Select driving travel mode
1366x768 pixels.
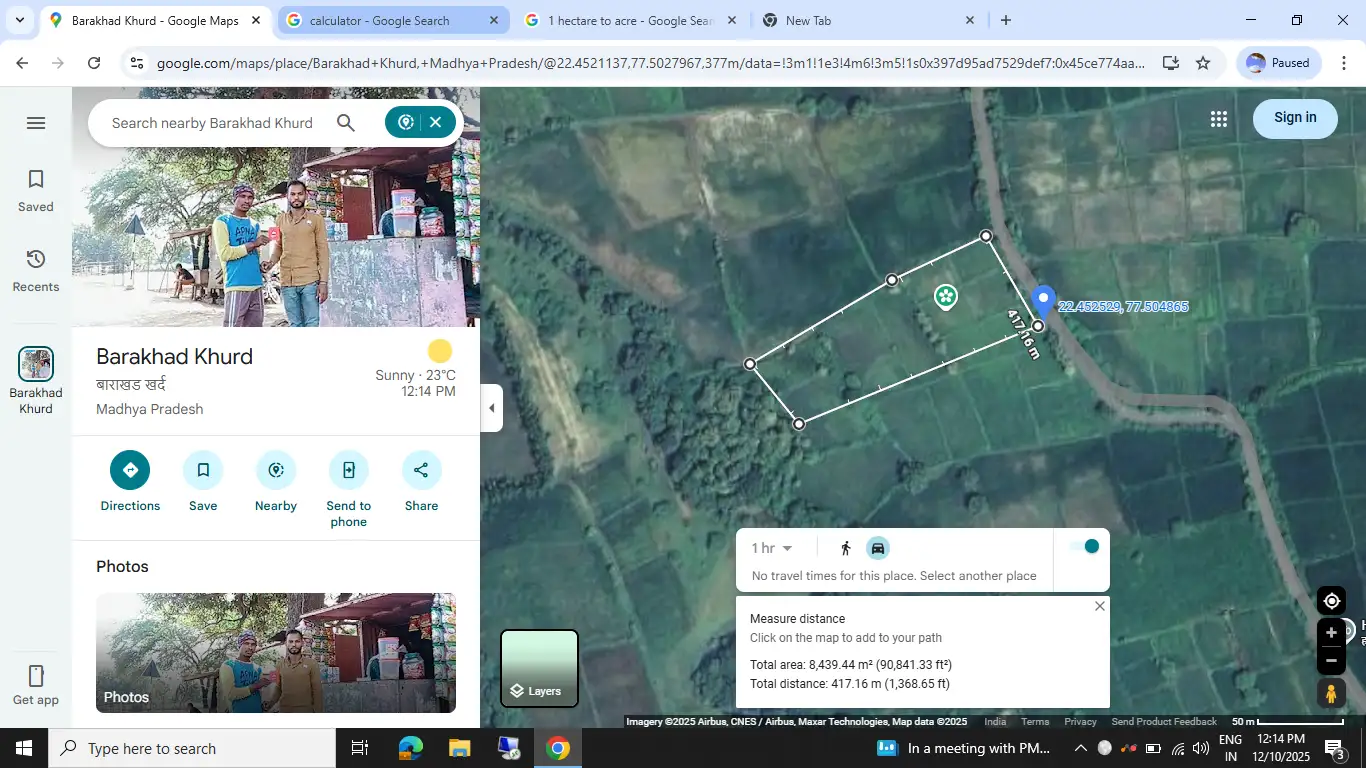point(878,548)
